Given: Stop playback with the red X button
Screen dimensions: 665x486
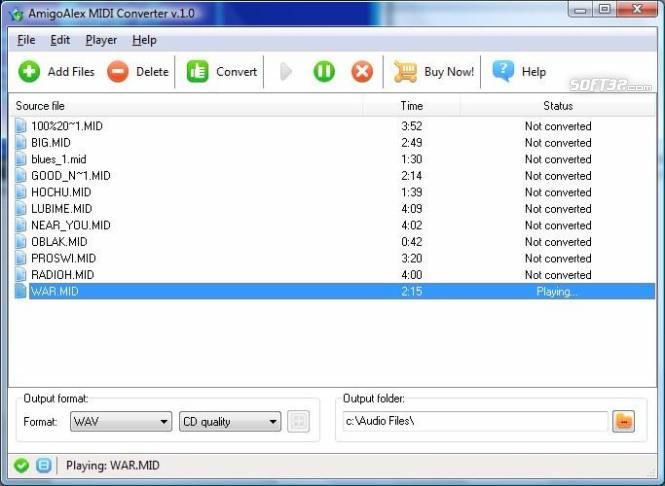Looking at the screenshot, I should [x=362, y=72].
